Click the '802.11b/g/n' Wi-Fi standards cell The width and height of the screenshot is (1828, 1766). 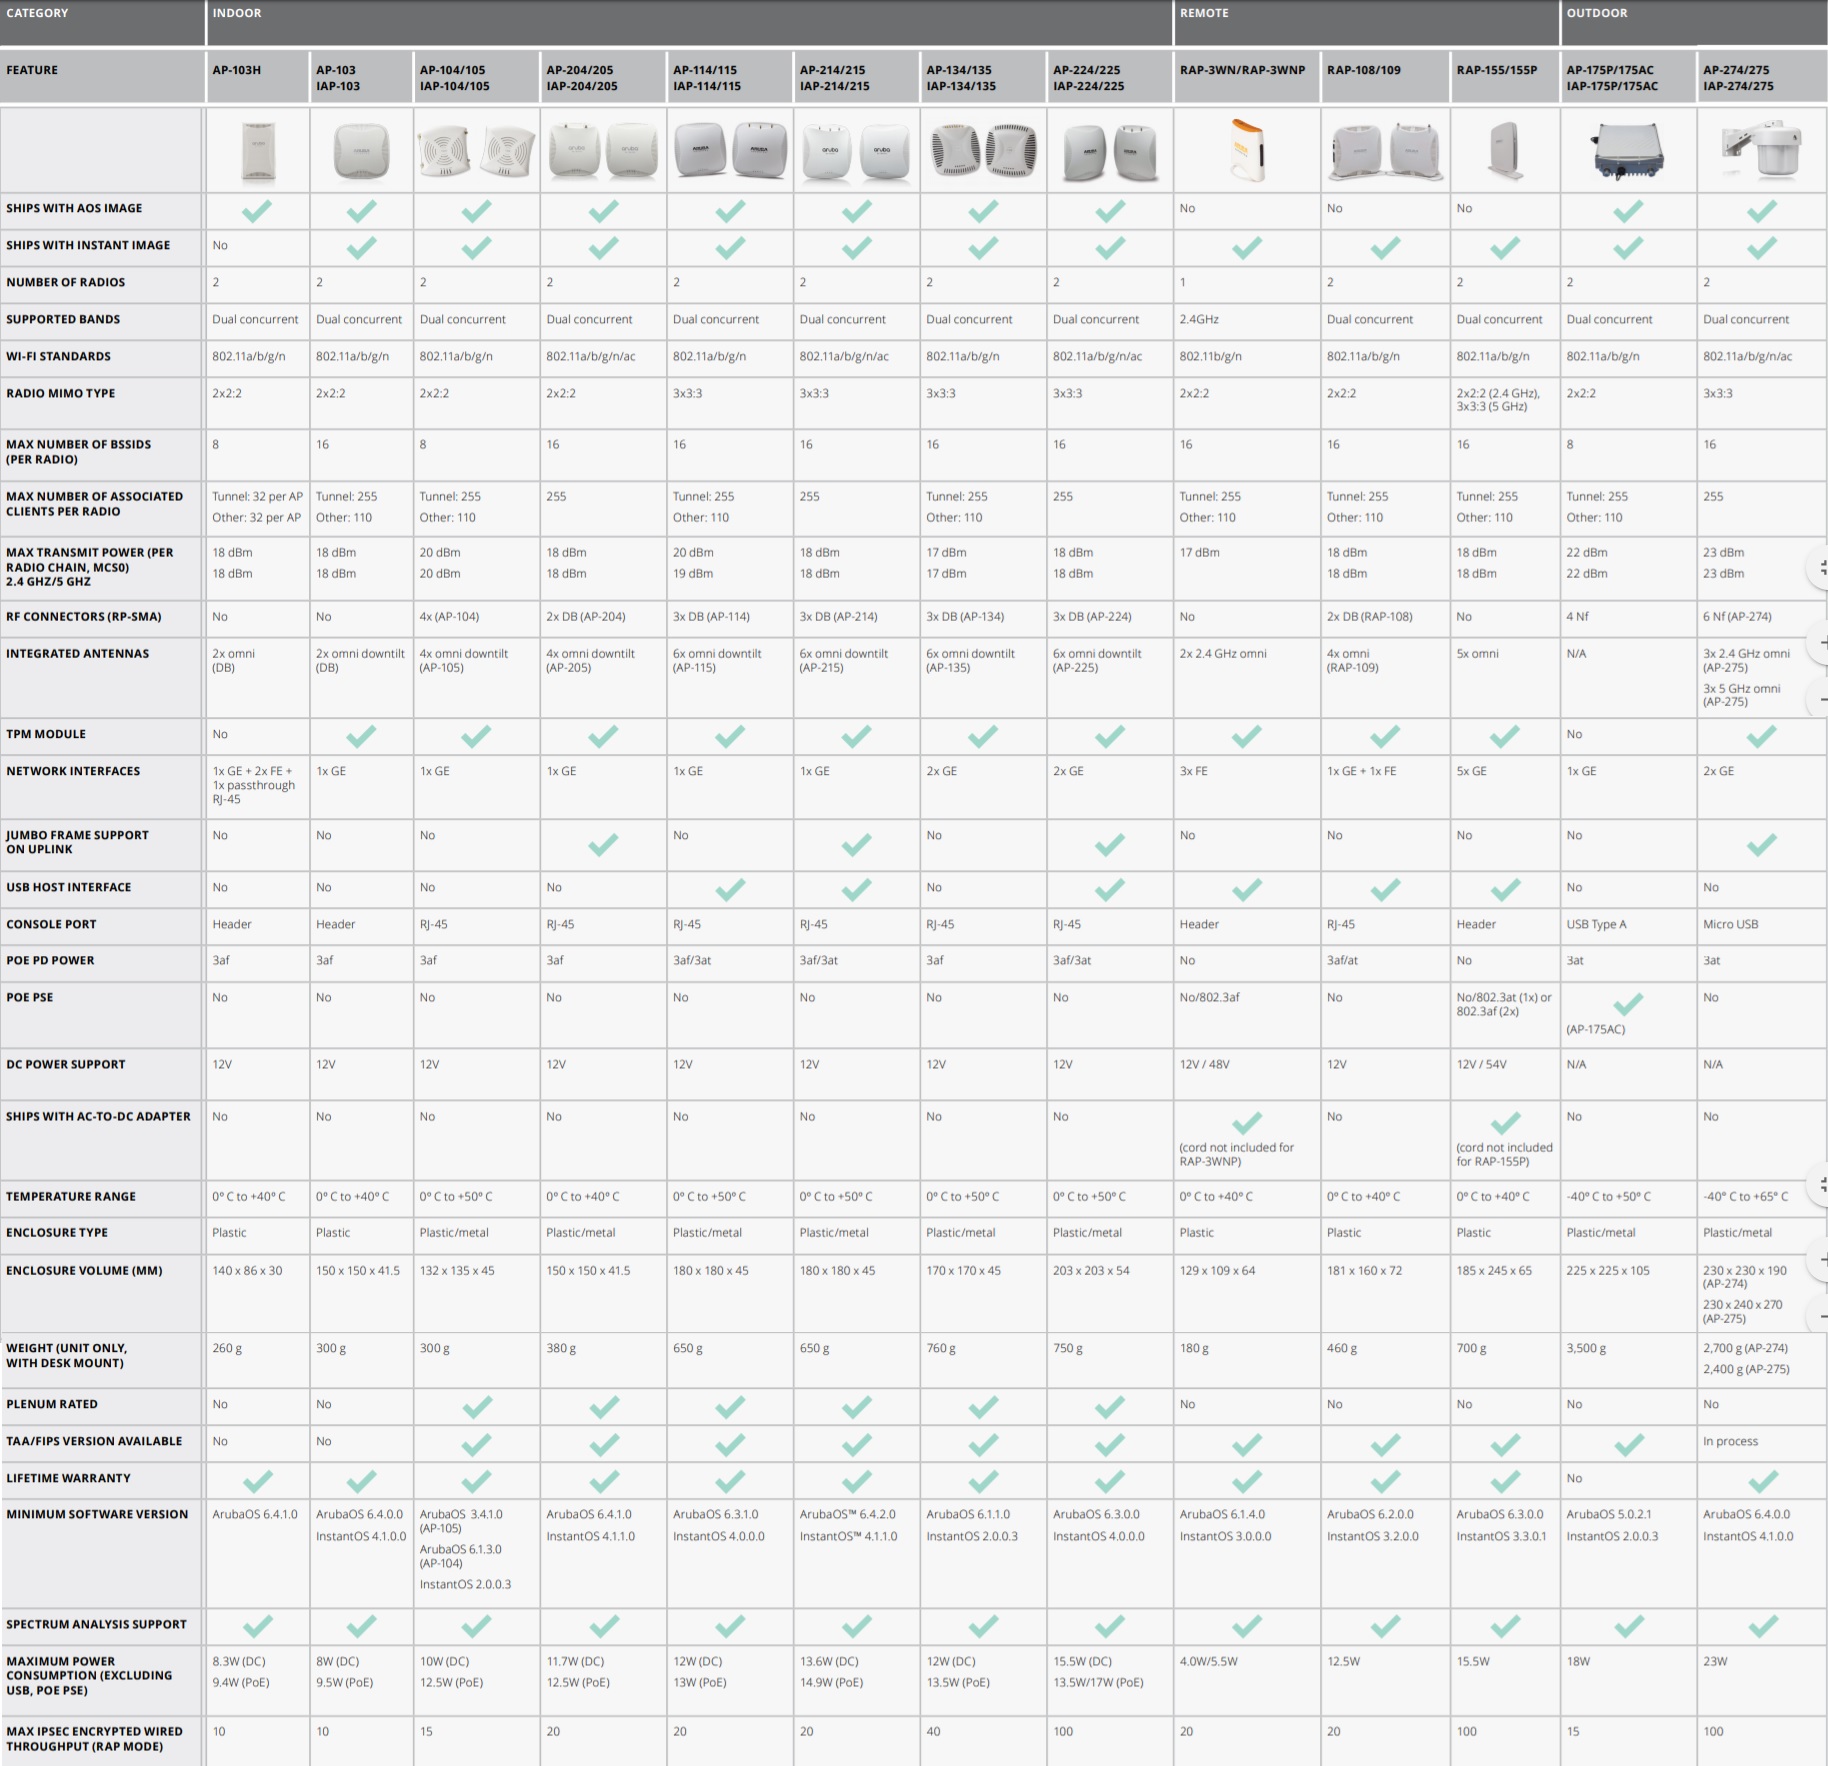1210,356
